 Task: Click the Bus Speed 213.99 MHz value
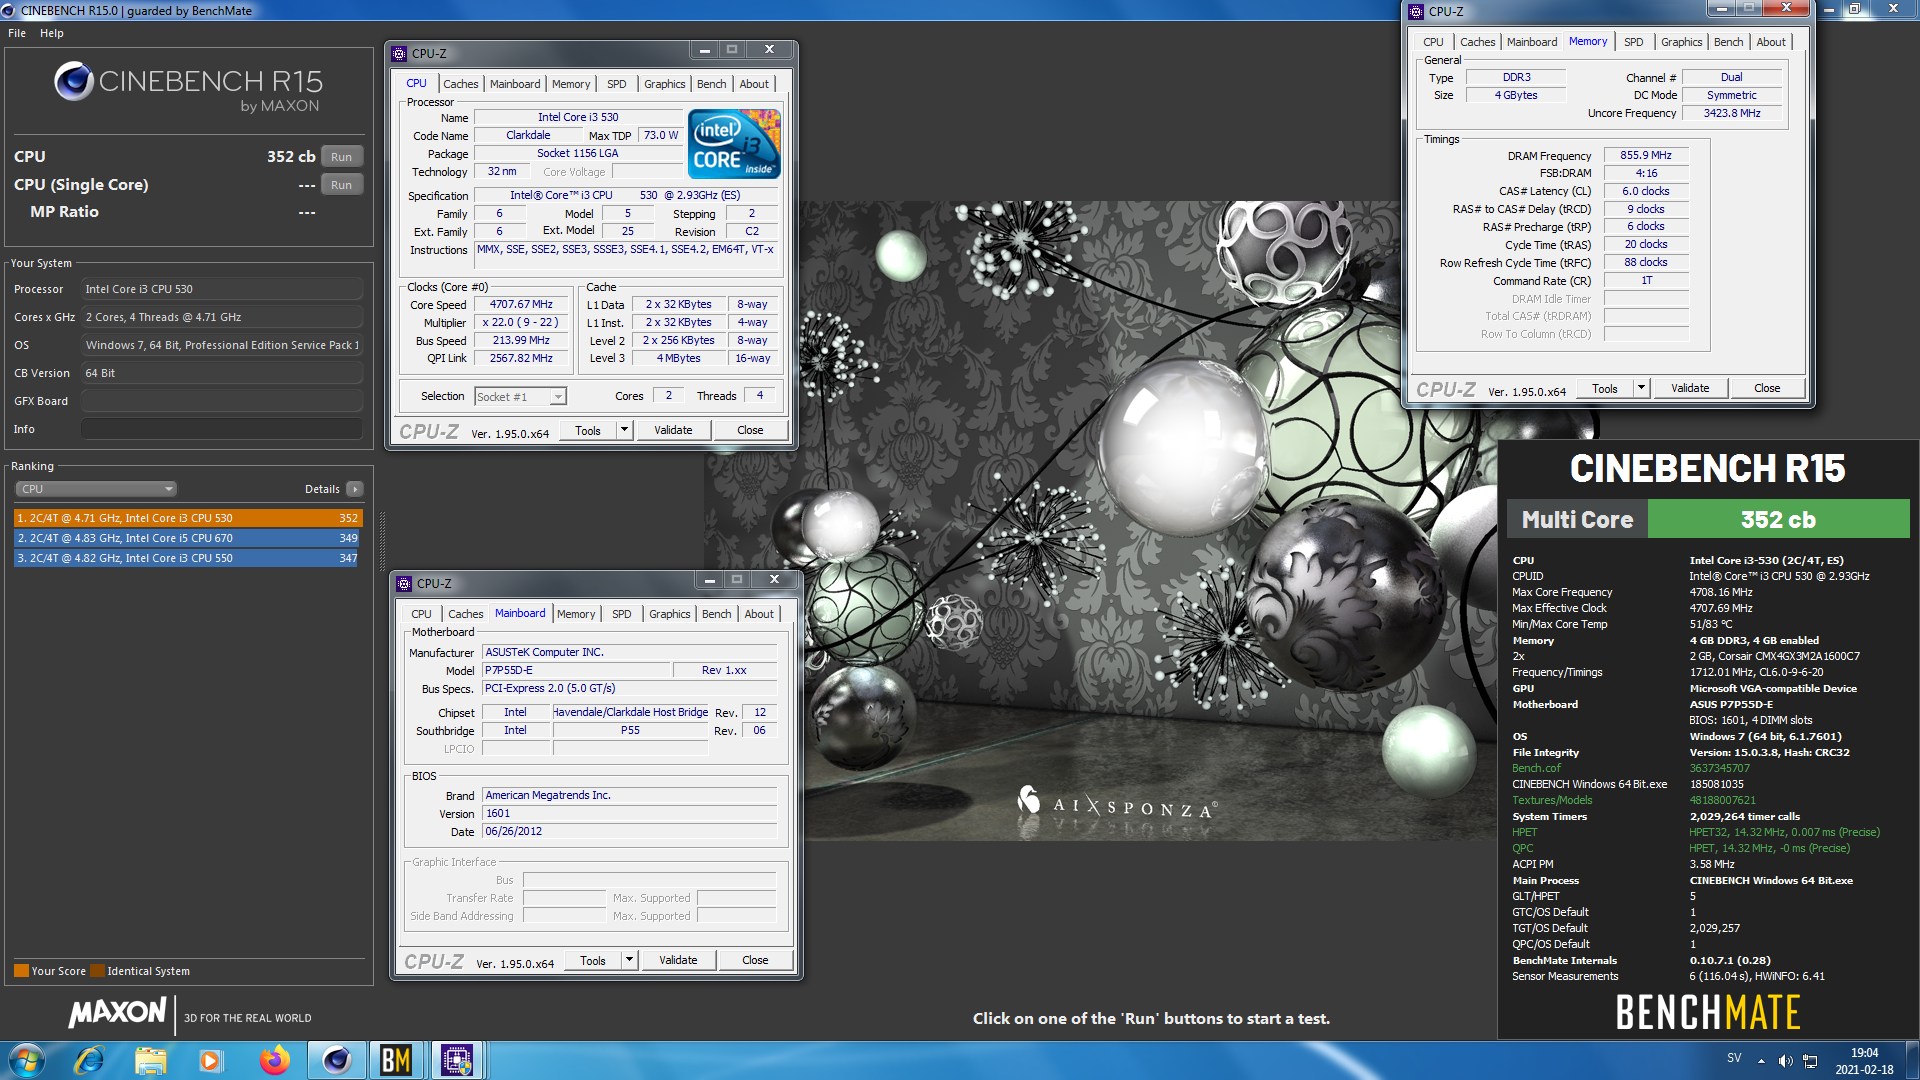tap(521, 340)
